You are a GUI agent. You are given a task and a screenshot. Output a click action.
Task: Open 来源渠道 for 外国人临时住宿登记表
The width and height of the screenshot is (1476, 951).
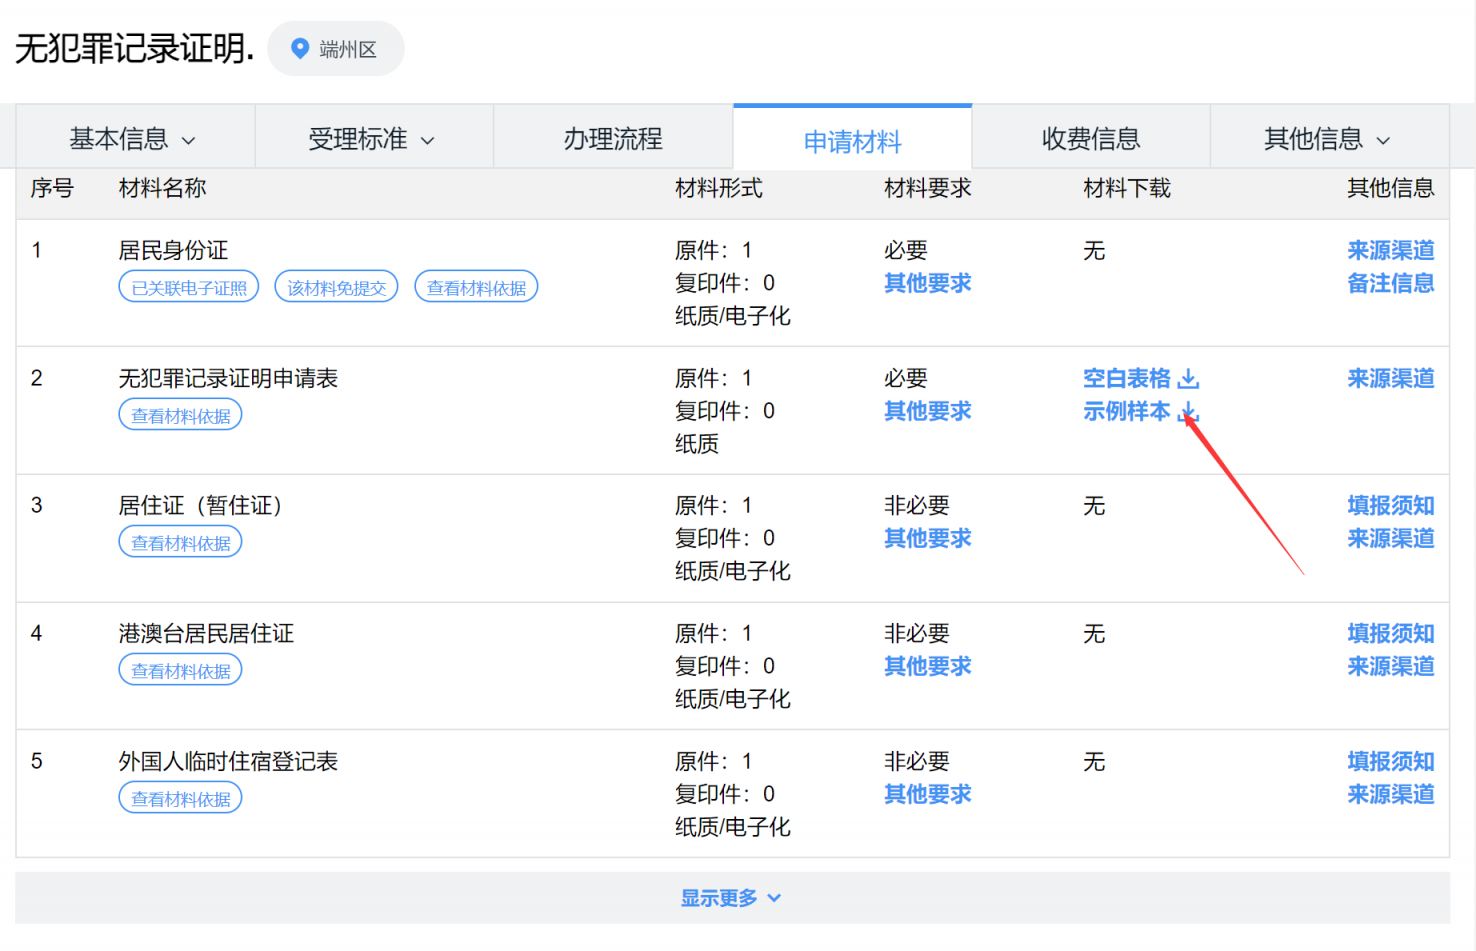[x=1390, y=795]
